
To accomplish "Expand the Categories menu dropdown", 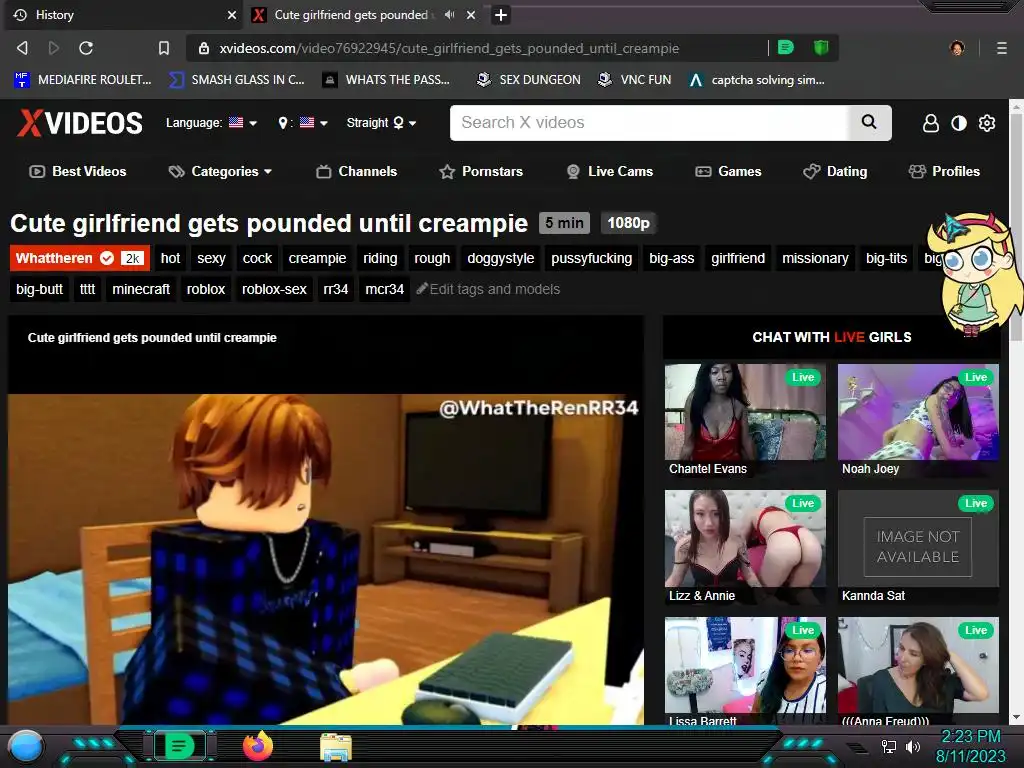I will click(220, 171).
